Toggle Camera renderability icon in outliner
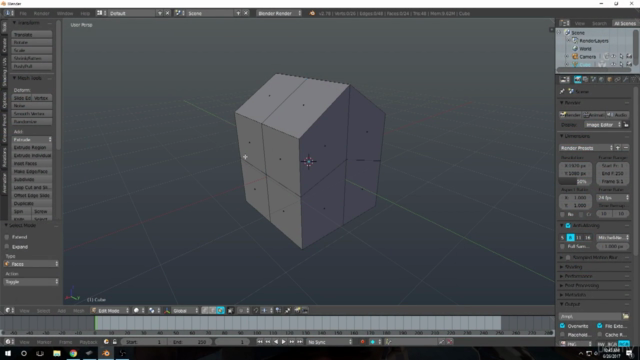Screen dimensions: 640x360 pos(629,57)
